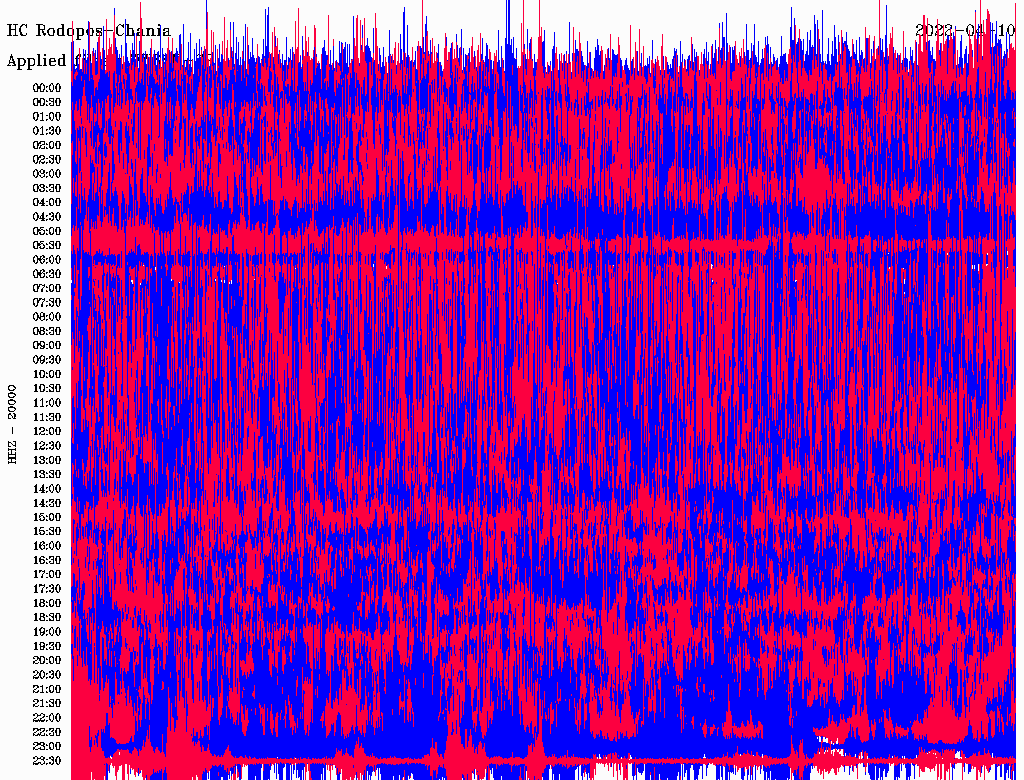Select the 00:30 time row label
Screen dimensions: 1024x780
tap(47, 103)
